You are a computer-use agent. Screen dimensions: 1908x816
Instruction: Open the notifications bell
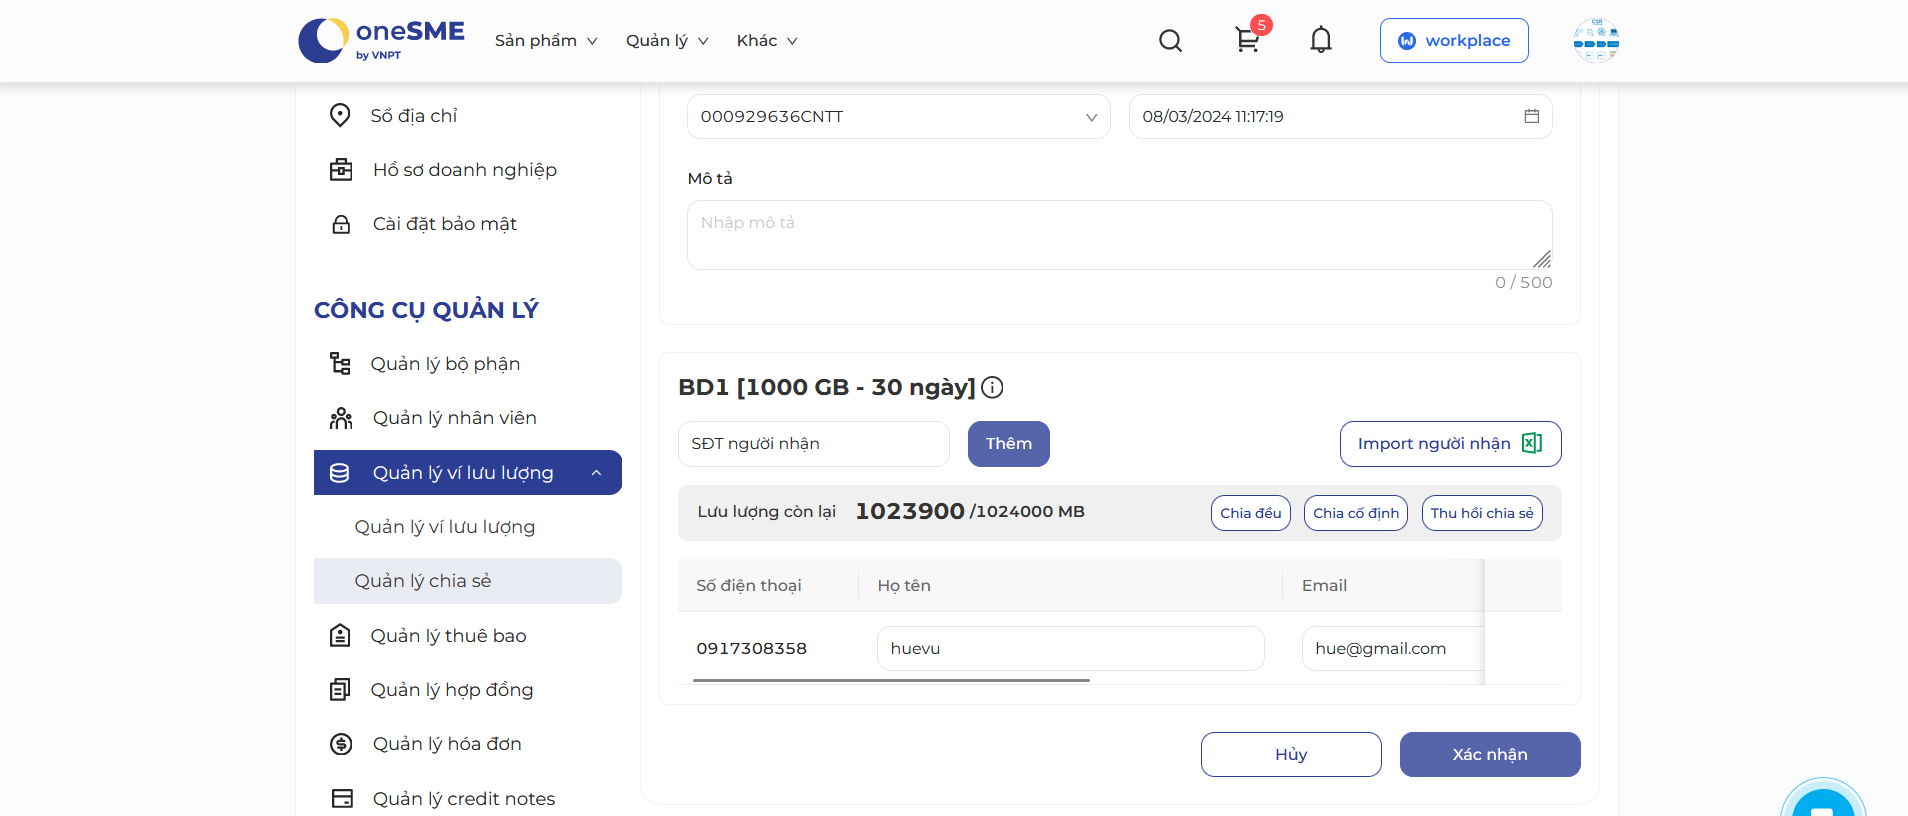click(1321, 40)
